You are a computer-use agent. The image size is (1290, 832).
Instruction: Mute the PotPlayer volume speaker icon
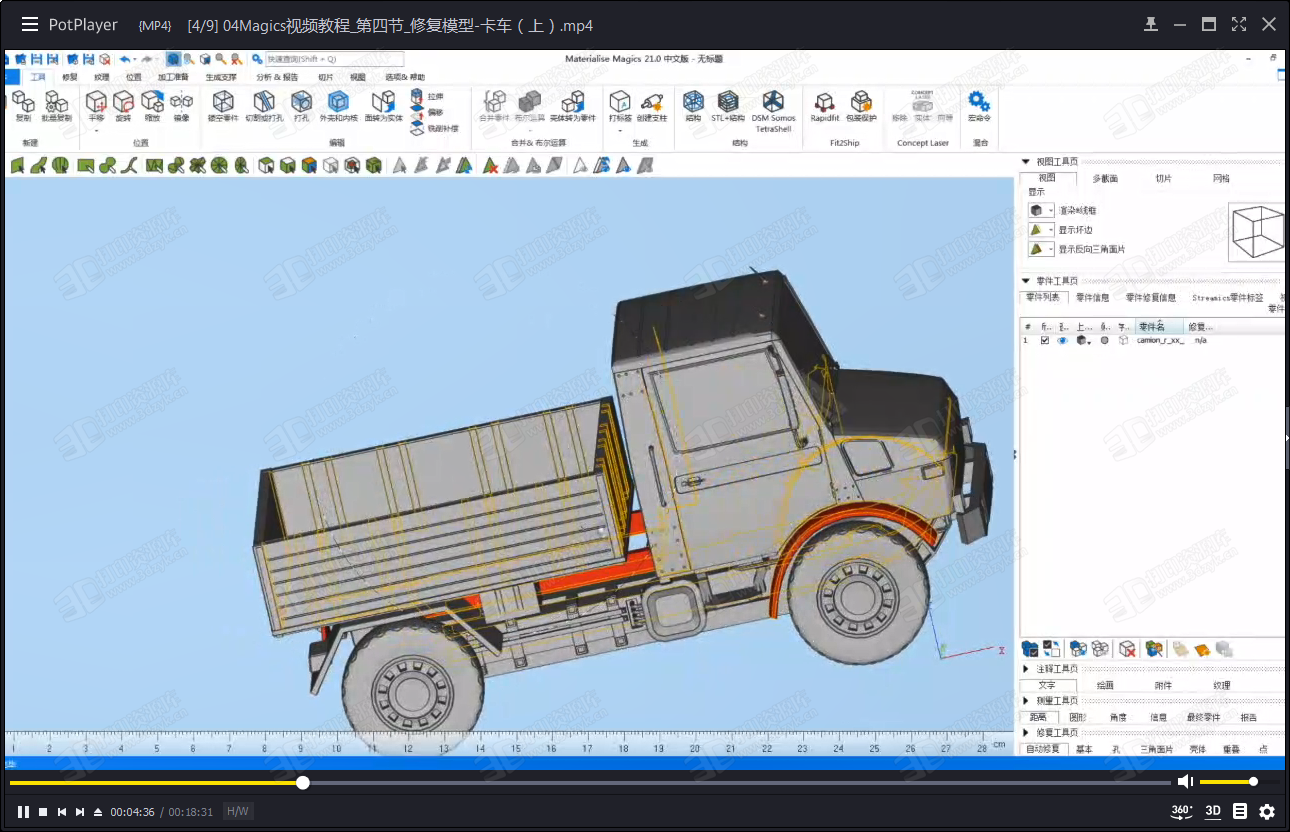click(1185, 782)
